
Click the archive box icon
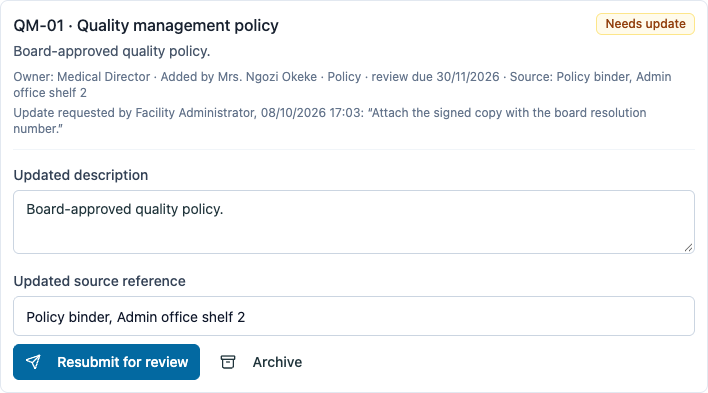(228, 362)
